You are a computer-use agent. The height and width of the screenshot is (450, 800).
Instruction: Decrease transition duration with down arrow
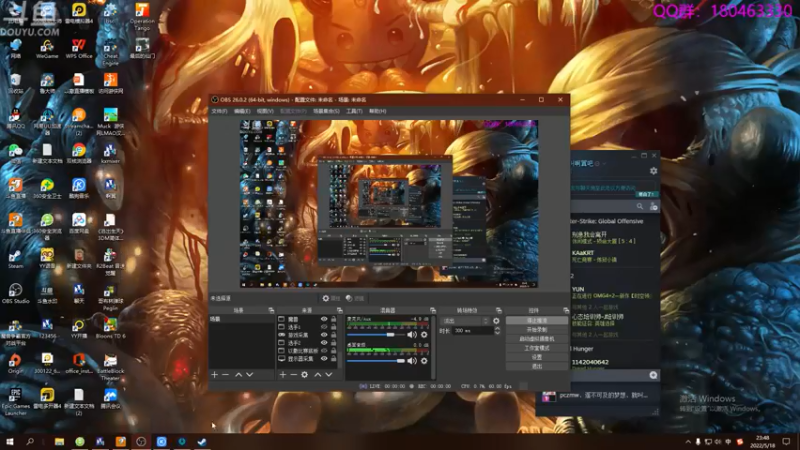coord(497,333)
